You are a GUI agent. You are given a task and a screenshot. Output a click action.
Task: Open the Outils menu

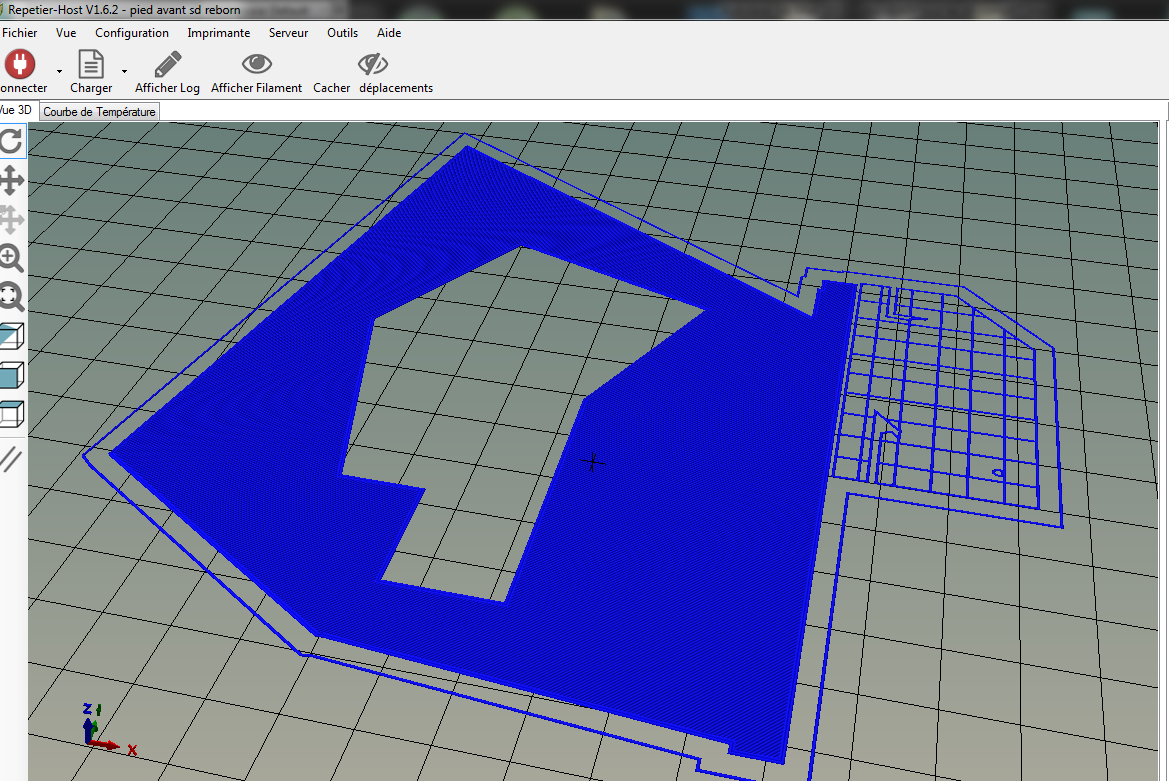point(342,33)
